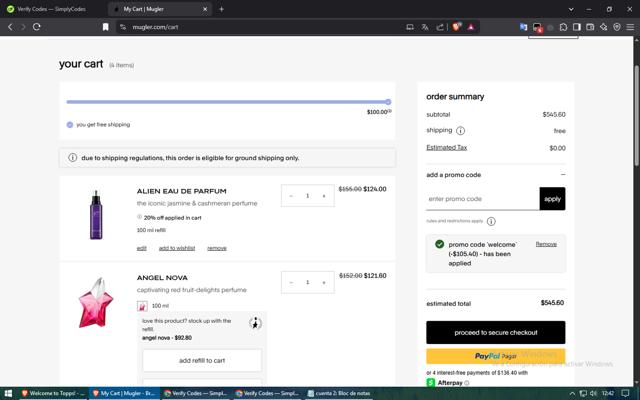Image resolution: width=640 pixels, height=400 pixels.
Task: Toggle the browser sidebar panel icon
Action: click(577, 27)
